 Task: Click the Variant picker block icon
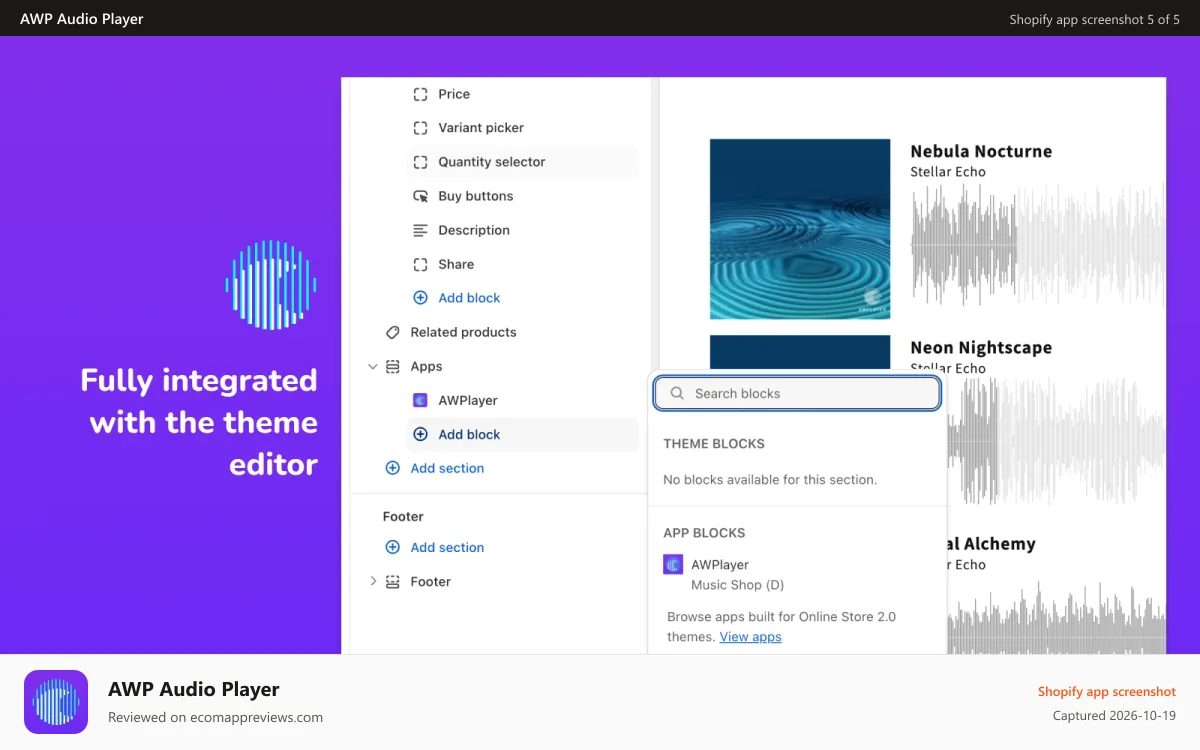click(420, 128)
